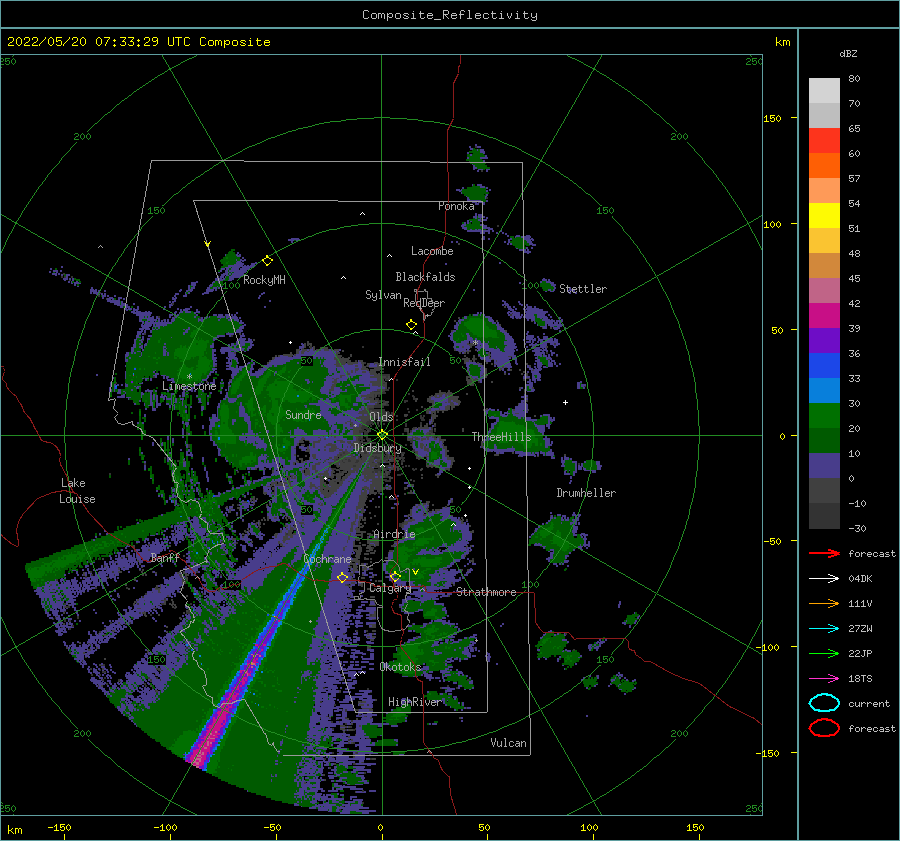Click the Stettler city label
This screenshot has width=900, height=841.
[x=583, y=289]
